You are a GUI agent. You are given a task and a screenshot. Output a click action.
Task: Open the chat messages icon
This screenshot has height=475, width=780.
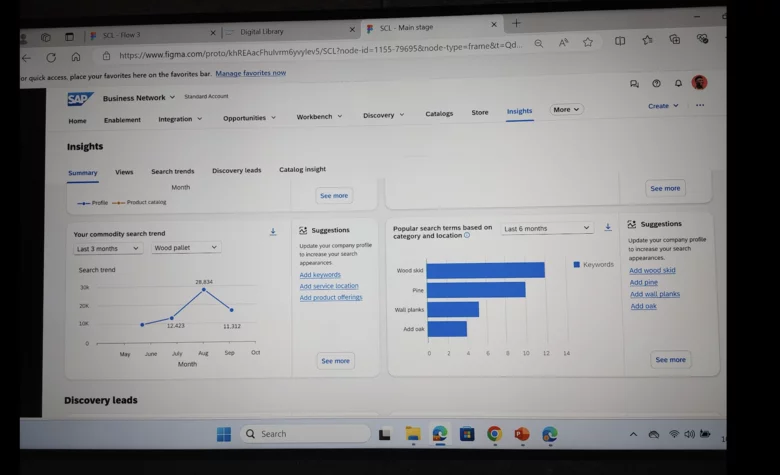(x=634, y=84)
